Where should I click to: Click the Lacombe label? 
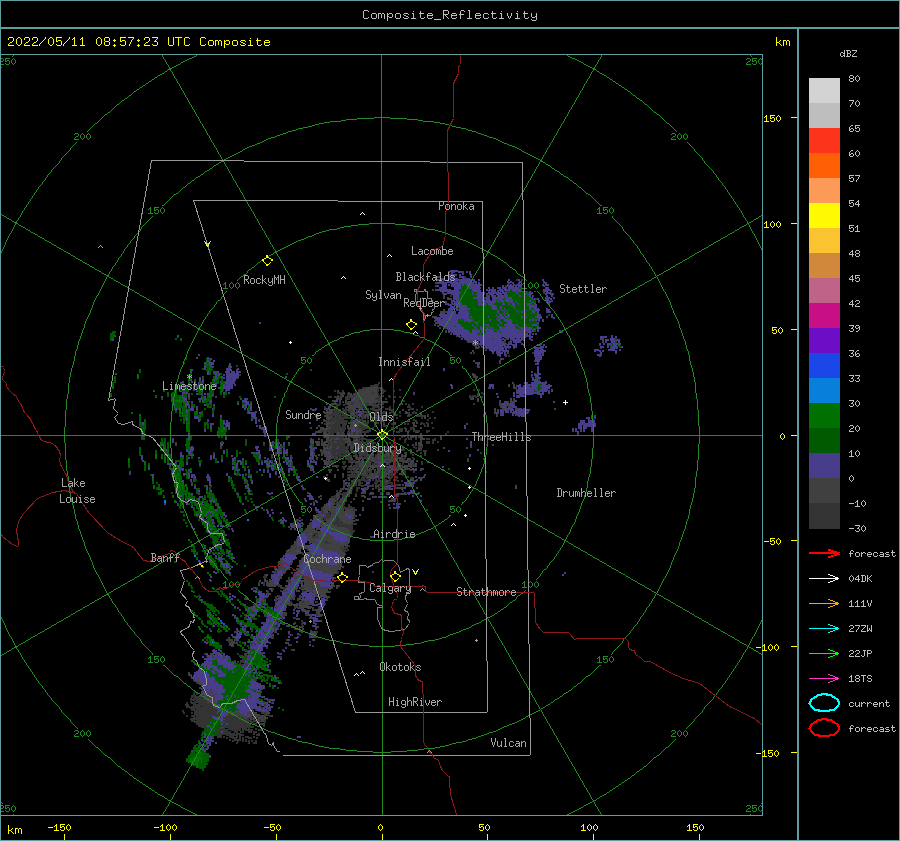[x=432, y=251]
